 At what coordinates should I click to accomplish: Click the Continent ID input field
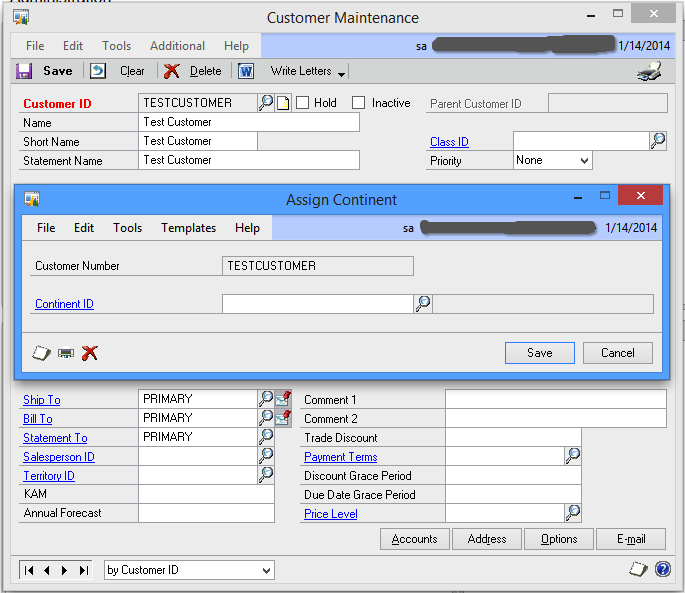(317, 304)
